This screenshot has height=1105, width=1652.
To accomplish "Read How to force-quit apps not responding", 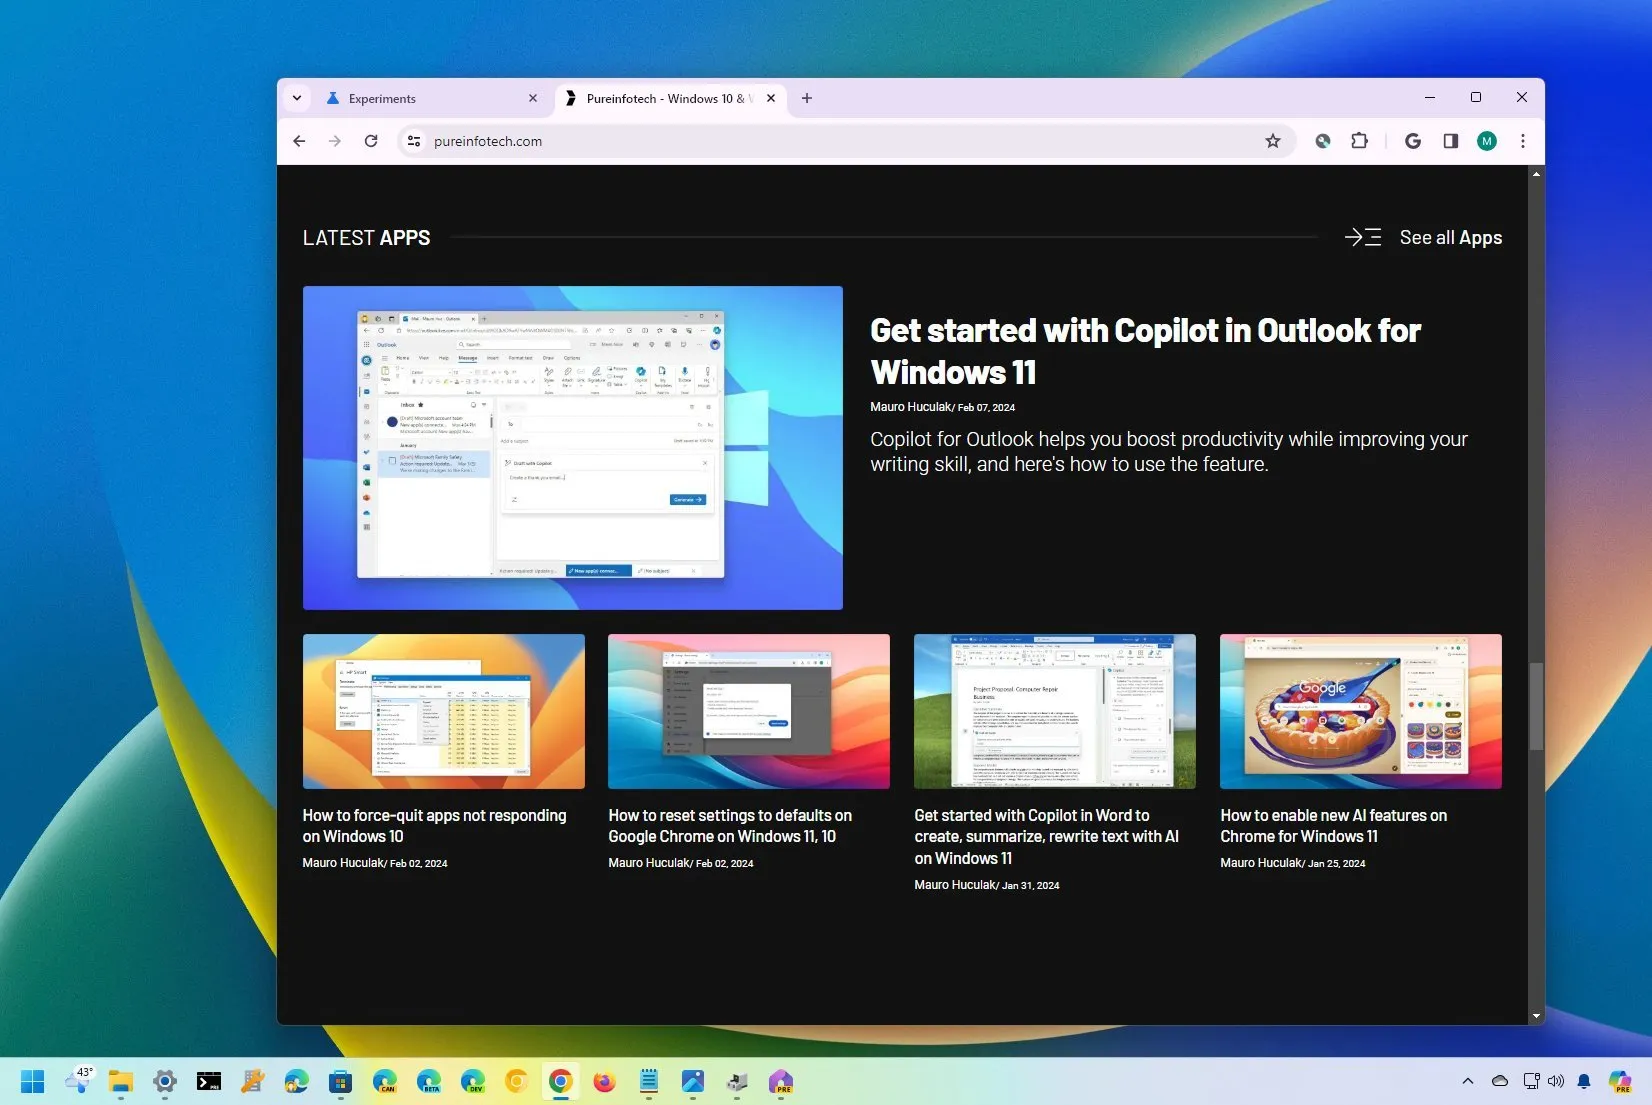I will coord(434,826).
